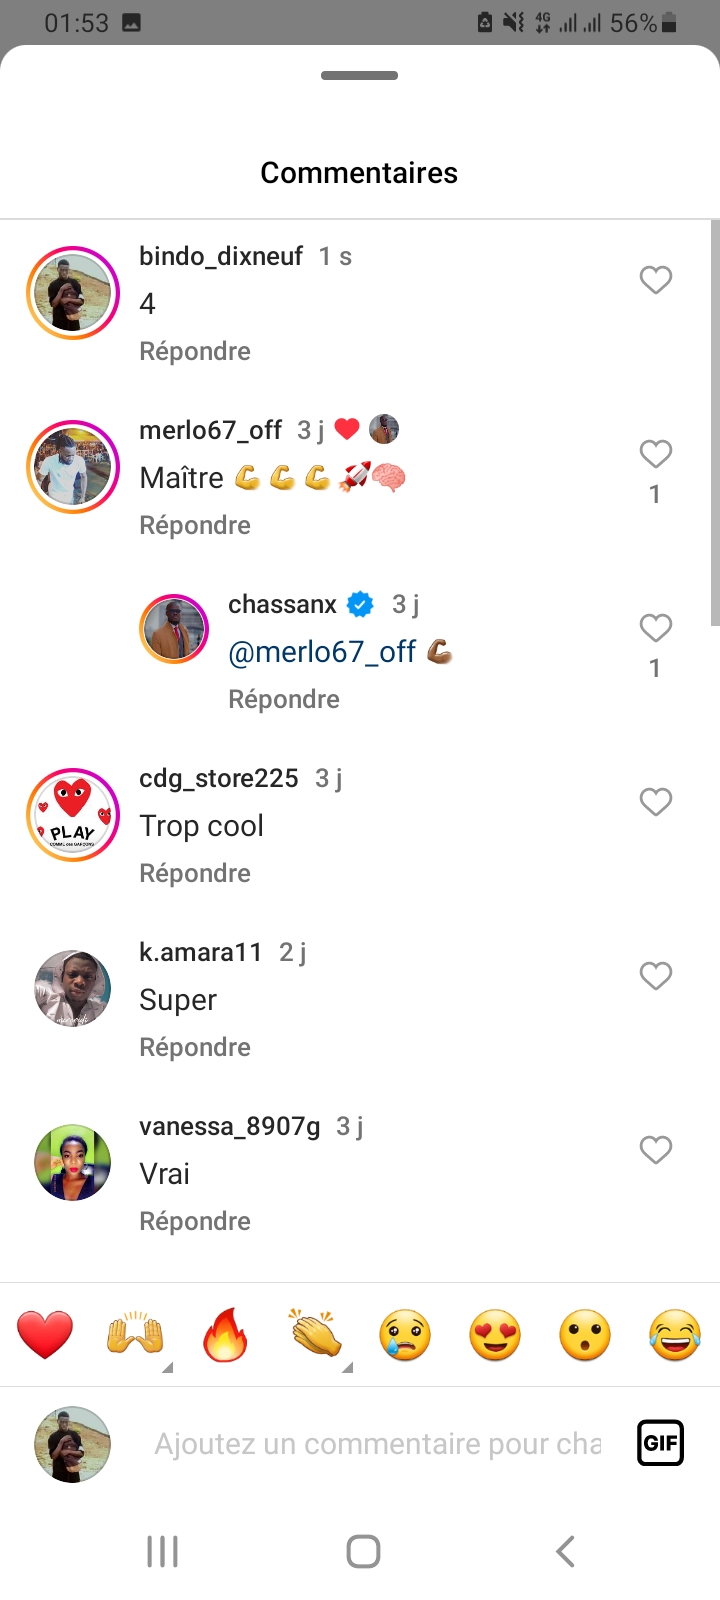This screenshot has width=720, height=1600.
Task: Open the @merlo67_off mention link
Action: coord(322,652)
